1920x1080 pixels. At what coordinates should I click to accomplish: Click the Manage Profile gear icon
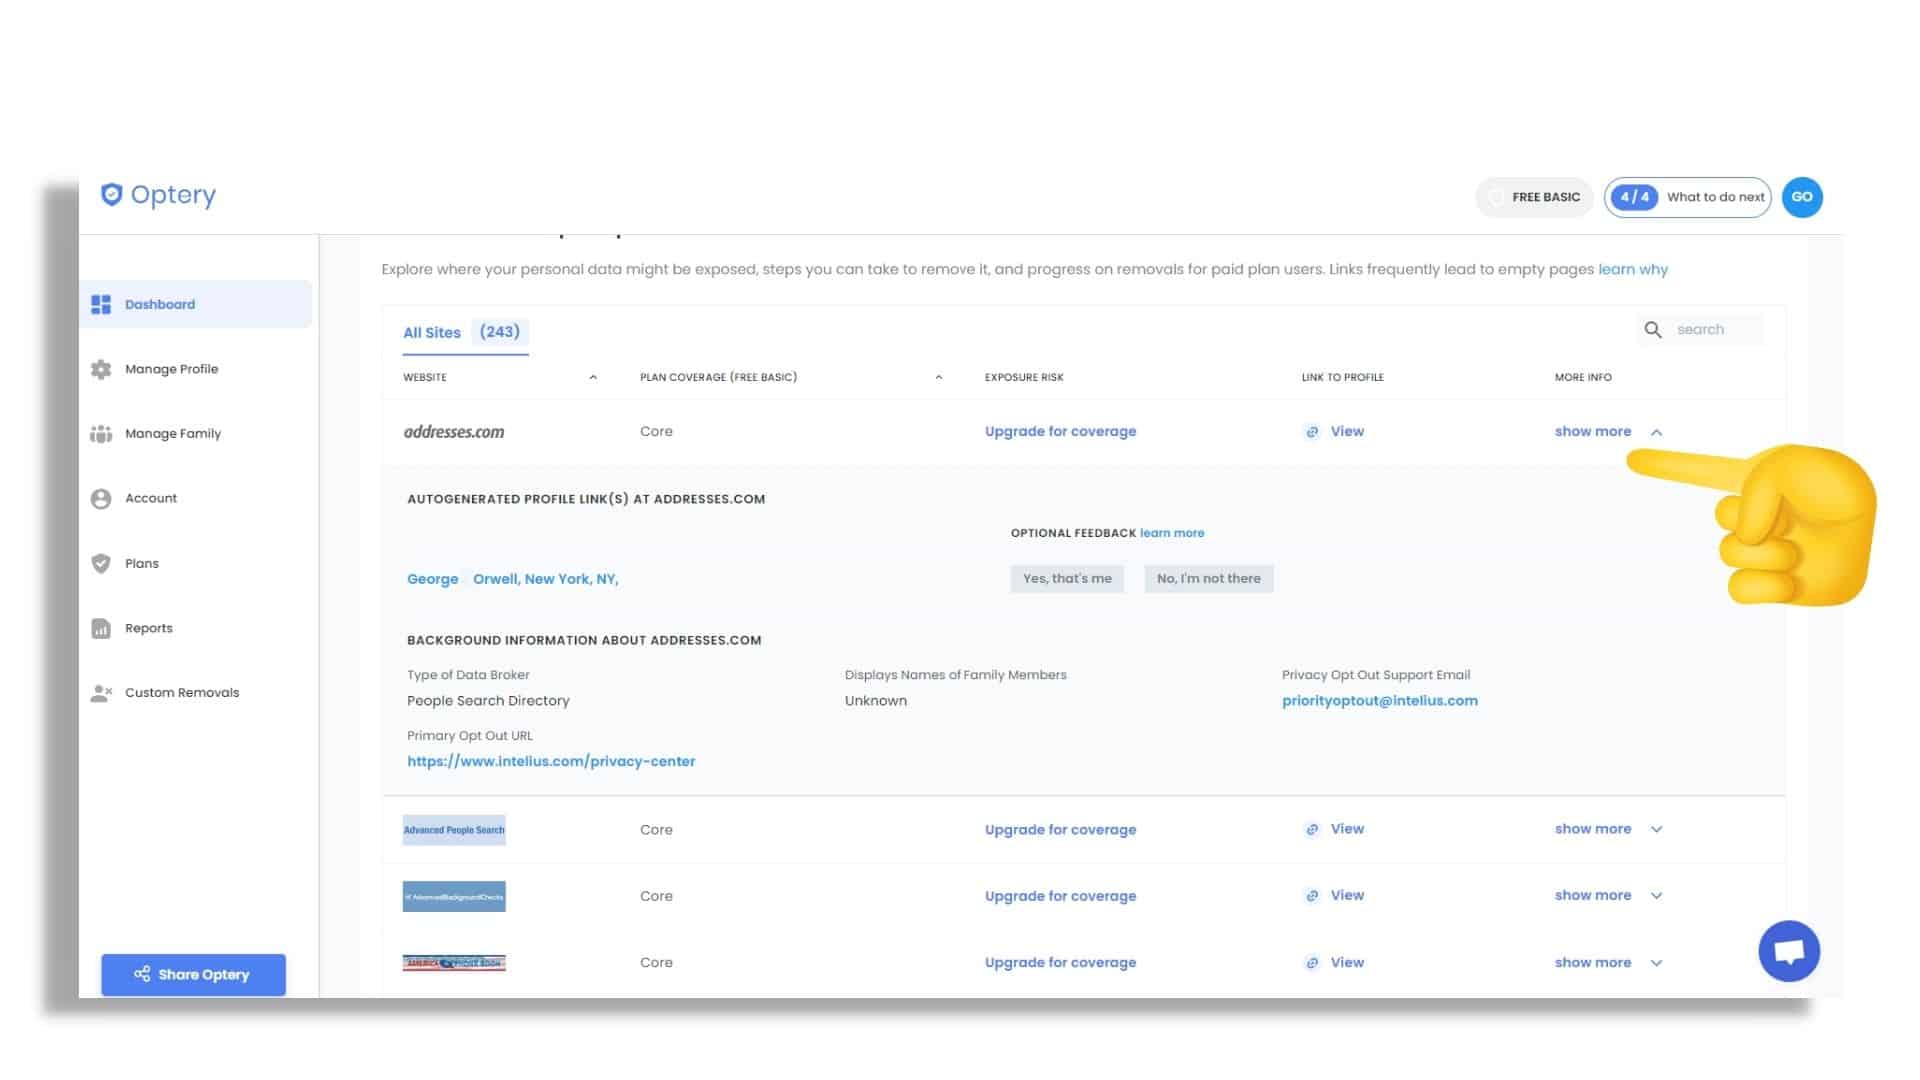[101, 369]
